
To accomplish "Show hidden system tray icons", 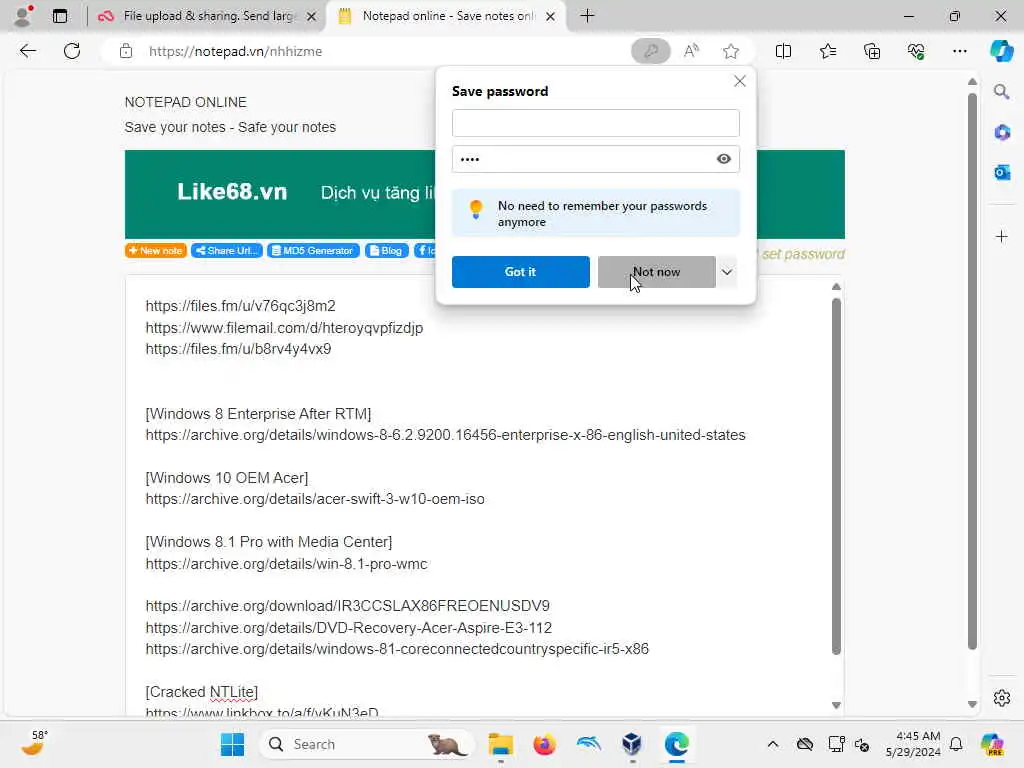I will coord(773,744).
